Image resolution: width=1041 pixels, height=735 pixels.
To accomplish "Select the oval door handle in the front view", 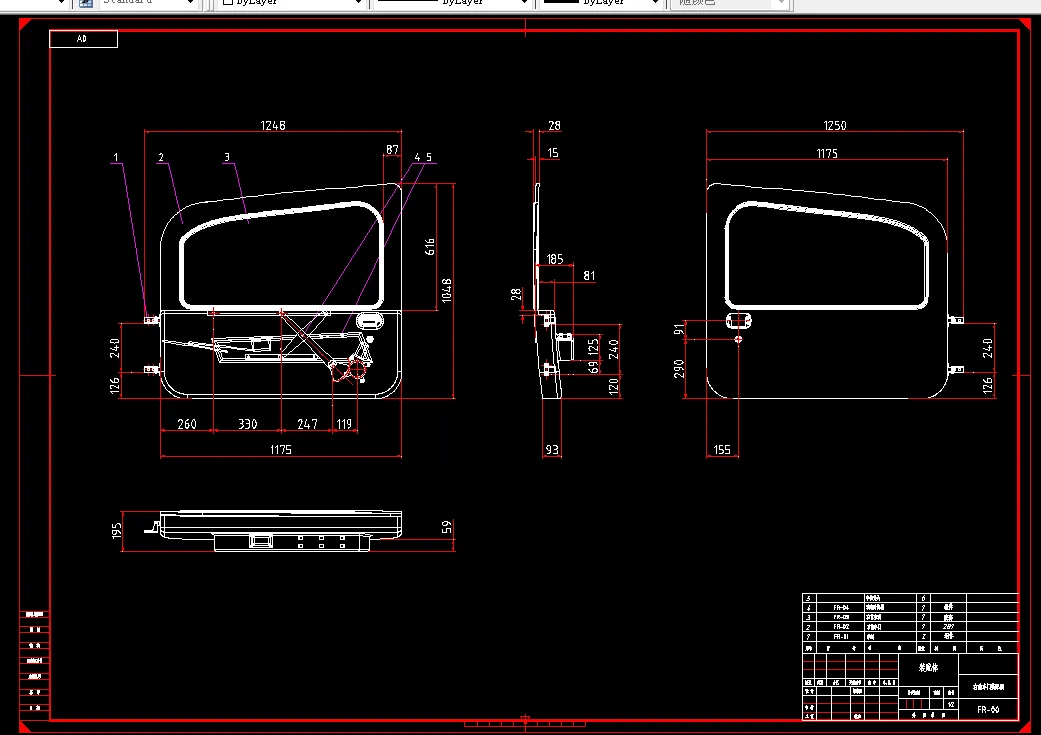I will click(x=370, y=321).
